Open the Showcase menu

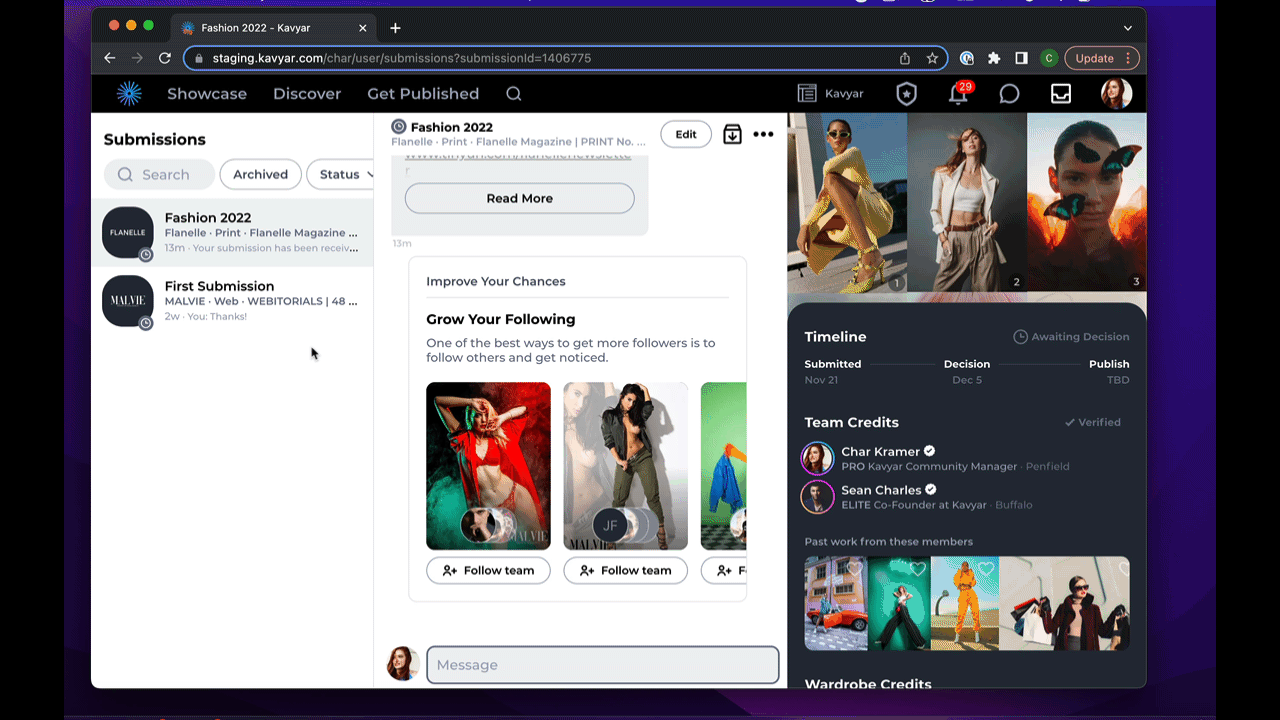point(207,94)
